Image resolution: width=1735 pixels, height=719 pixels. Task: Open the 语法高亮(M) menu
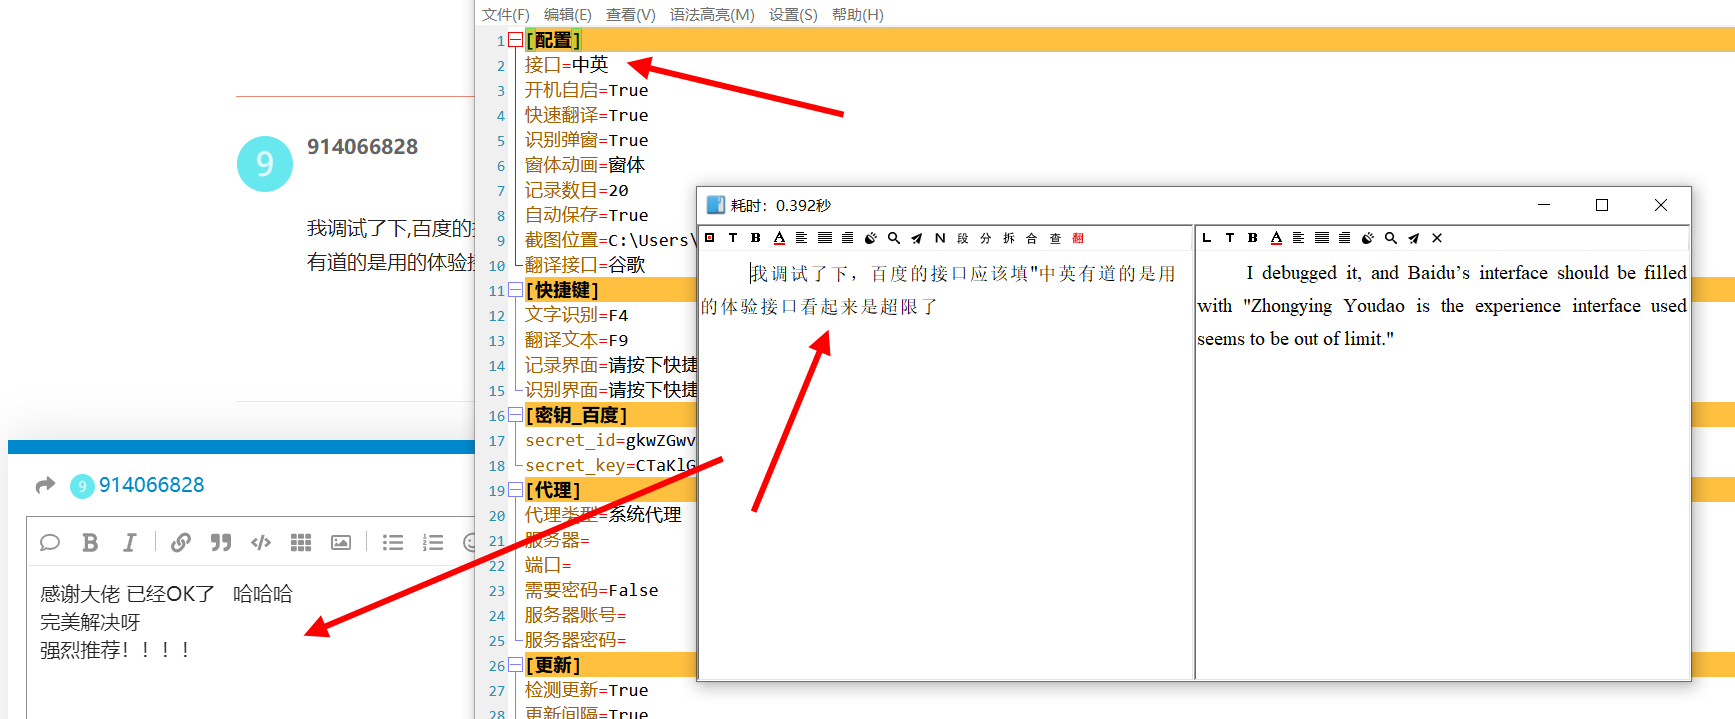(712, 14)
